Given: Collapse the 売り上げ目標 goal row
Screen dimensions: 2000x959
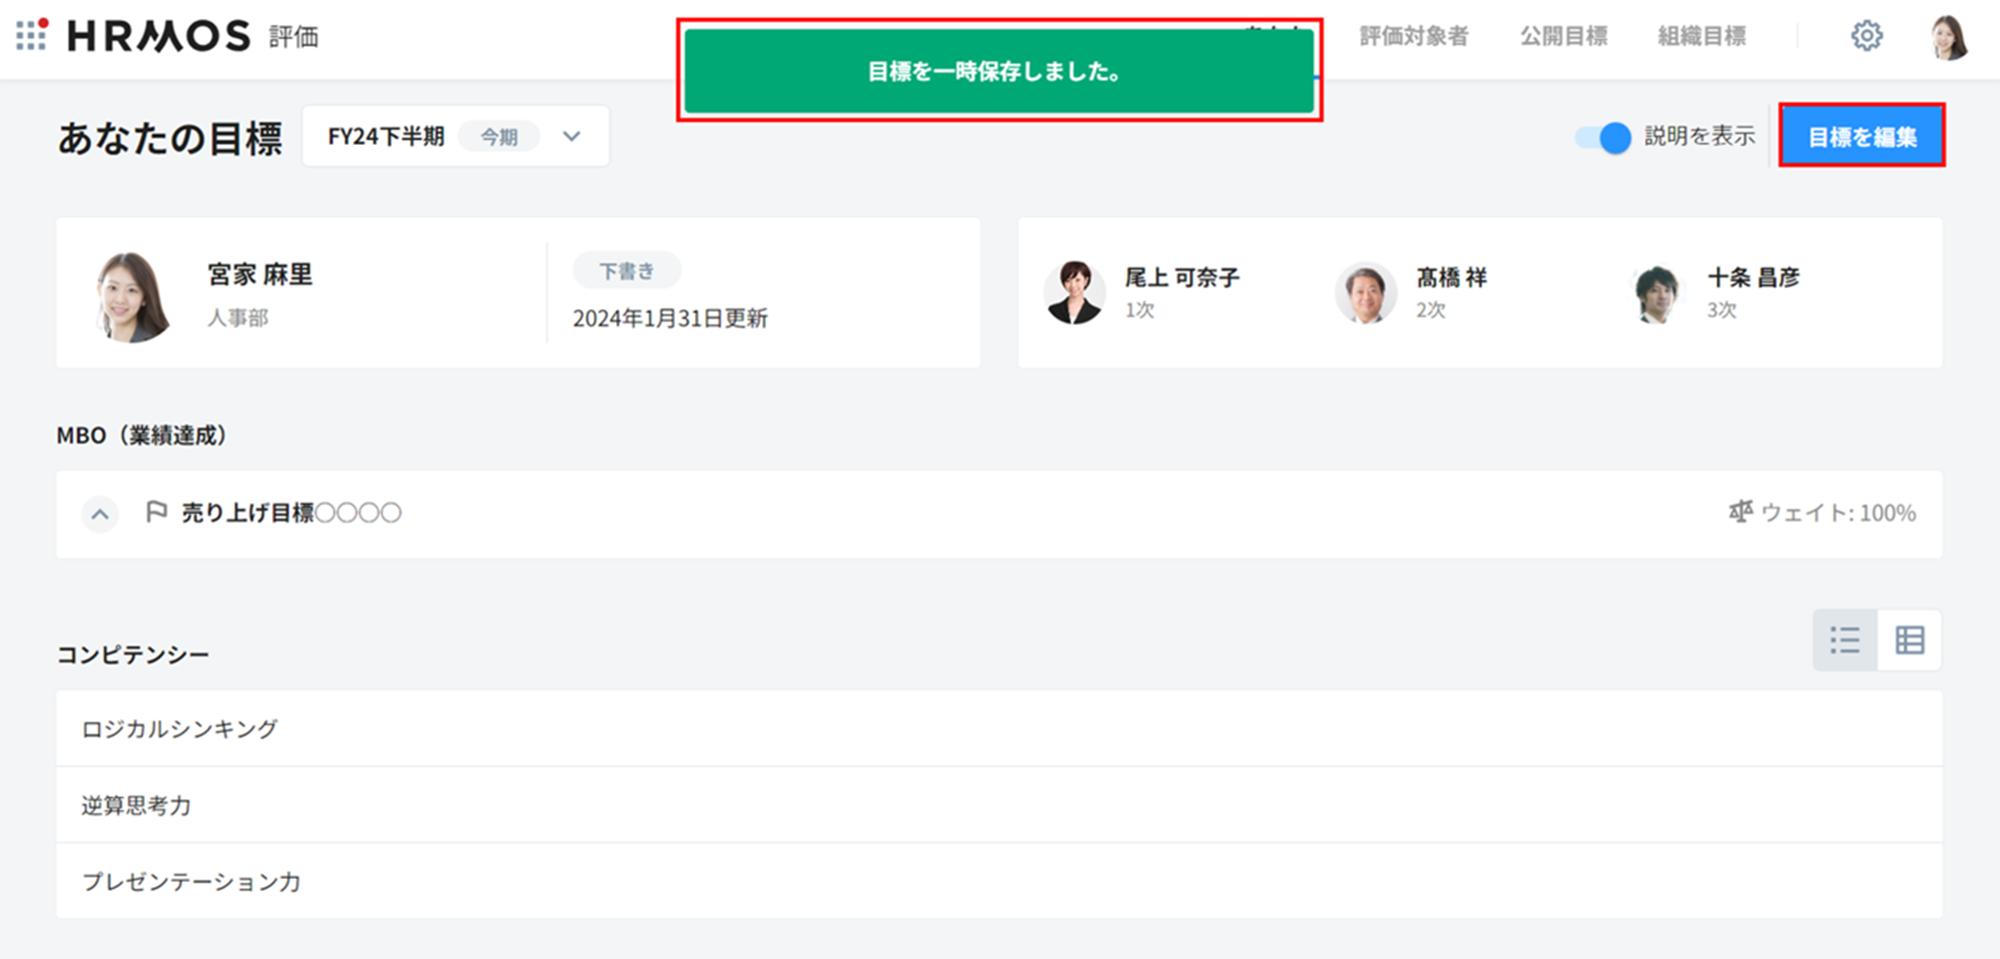Looking at the screenshot, I should coord(100,514).
